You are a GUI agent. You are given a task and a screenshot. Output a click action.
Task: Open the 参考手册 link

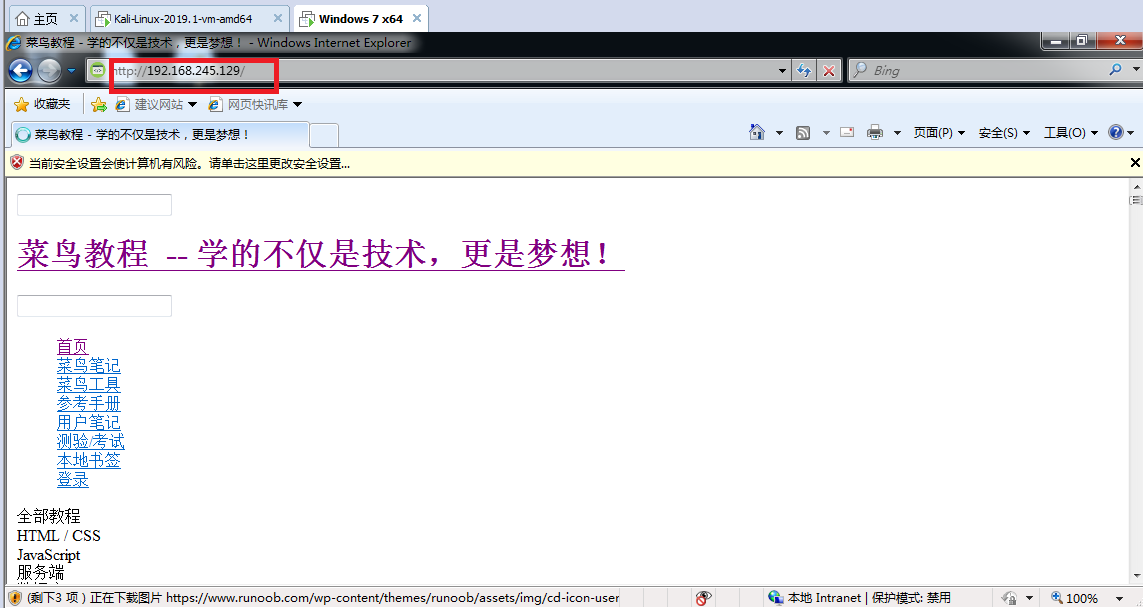89,403
